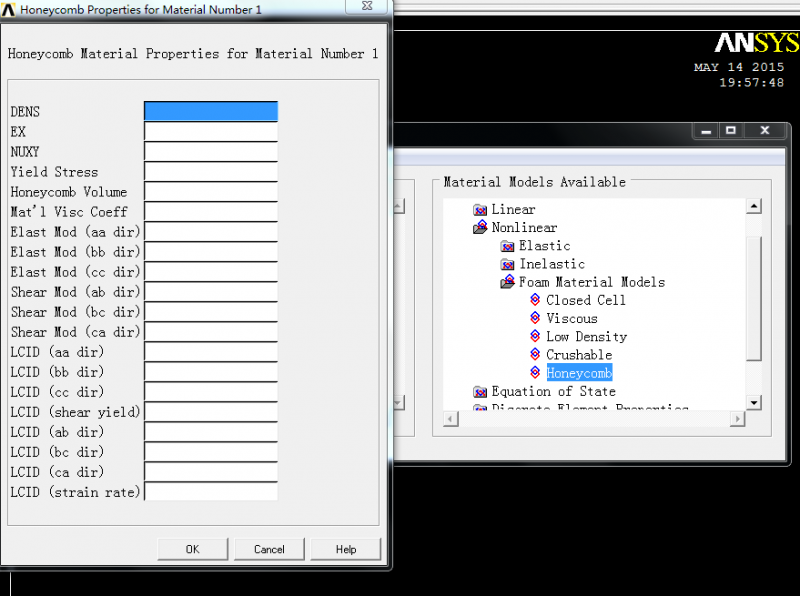Viewport: 800px width, 596px height.
Task: Click the Low Density model icon
Action: [x=535, y=336]
